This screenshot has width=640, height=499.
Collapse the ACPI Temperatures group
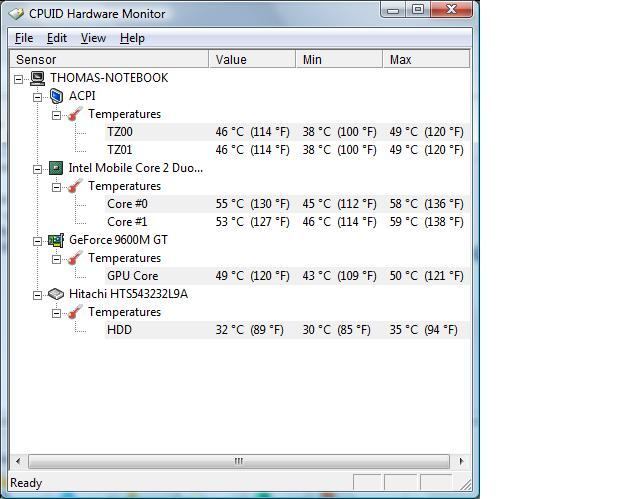56,115
